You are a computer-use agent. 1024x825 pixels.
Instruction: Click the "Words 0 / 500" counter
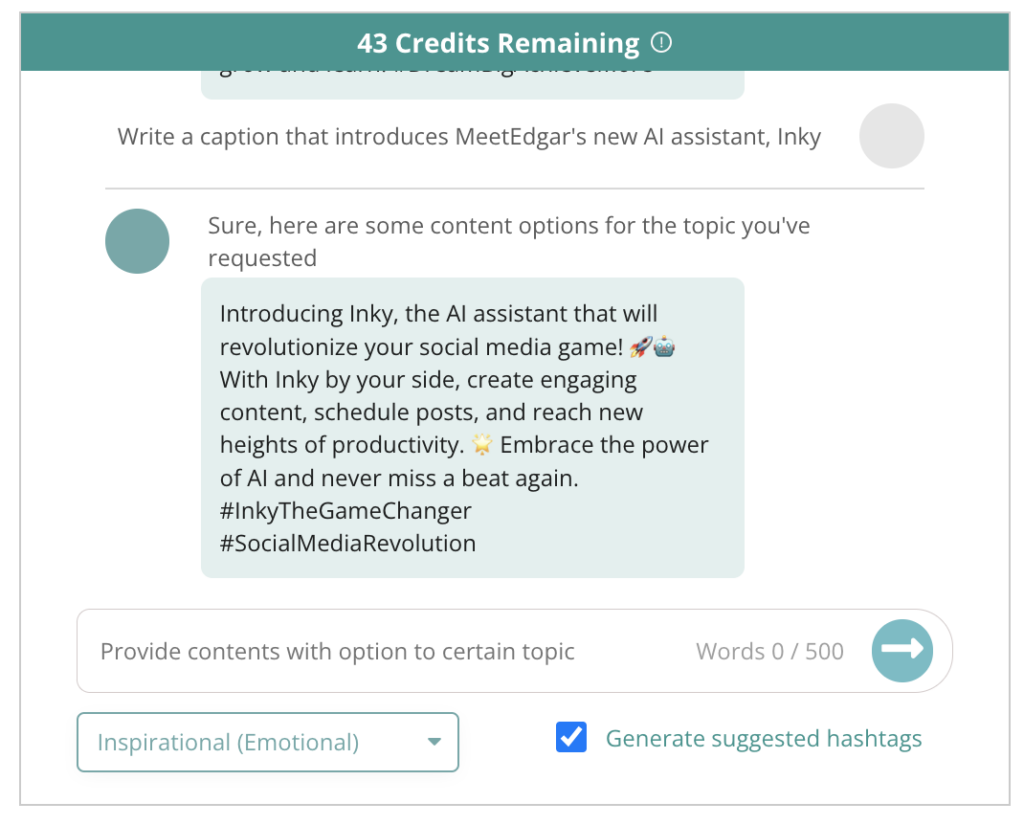pyautogui.click(x=769, y=652)
